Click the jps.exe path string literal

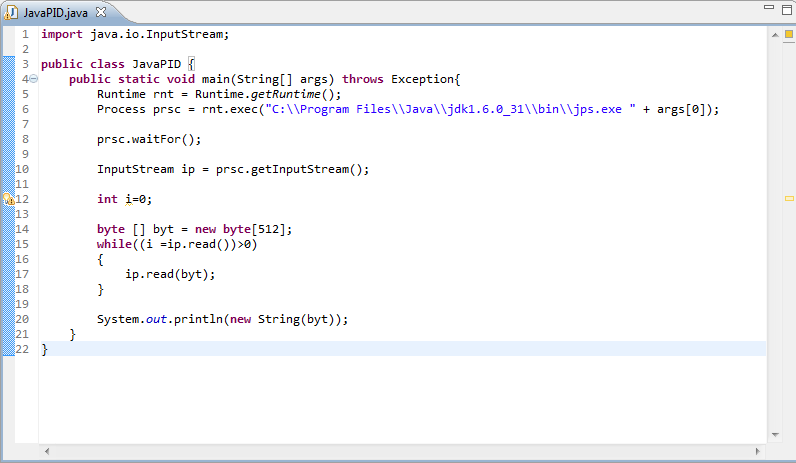(450, 109)
